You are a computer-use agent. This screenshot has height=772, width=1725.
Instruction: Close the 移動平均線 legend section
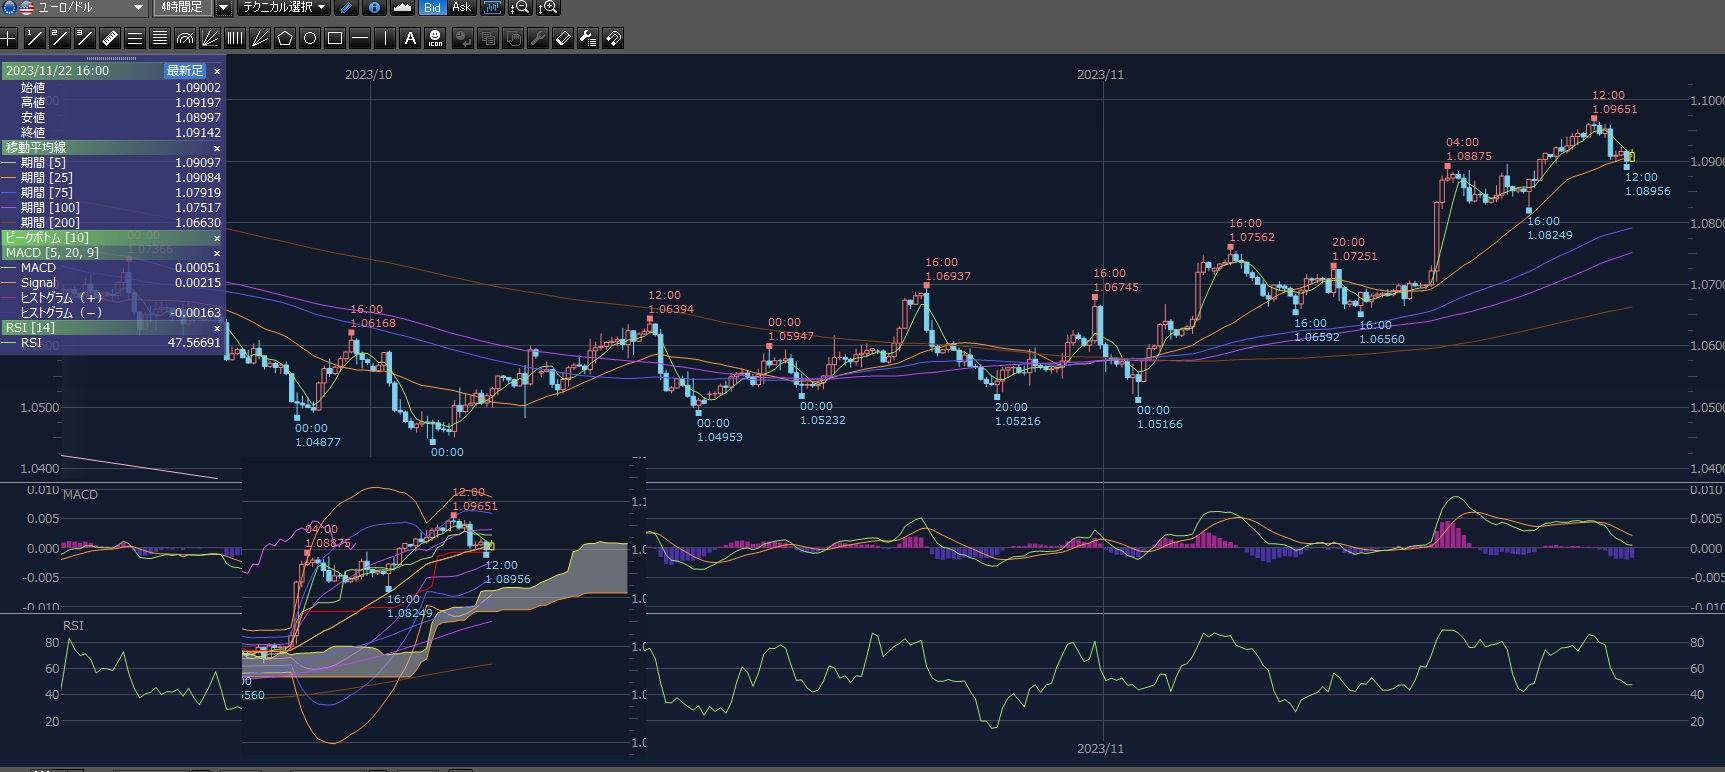(x=217, y=148)
